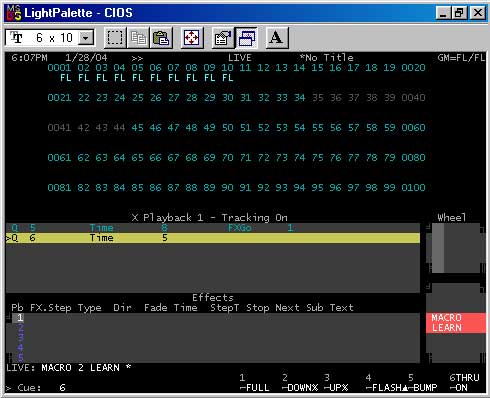Click the red MACRO LEARN indicator

coord(455,323)
